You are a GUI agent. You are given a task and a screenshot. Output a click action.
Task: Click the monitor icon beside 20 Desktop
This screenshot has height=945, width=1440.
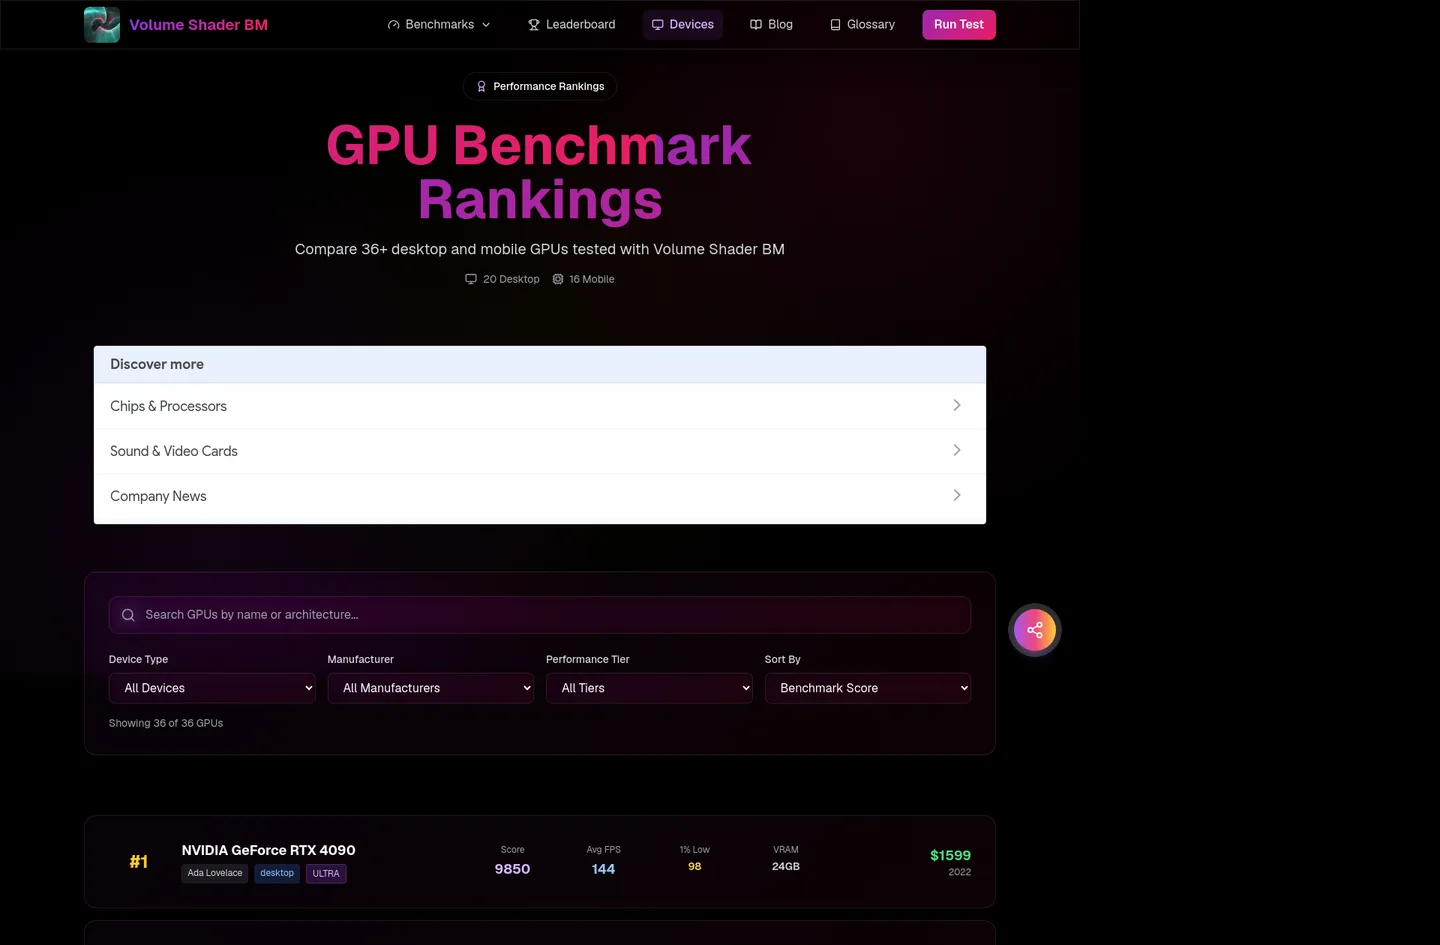[471, 279]
